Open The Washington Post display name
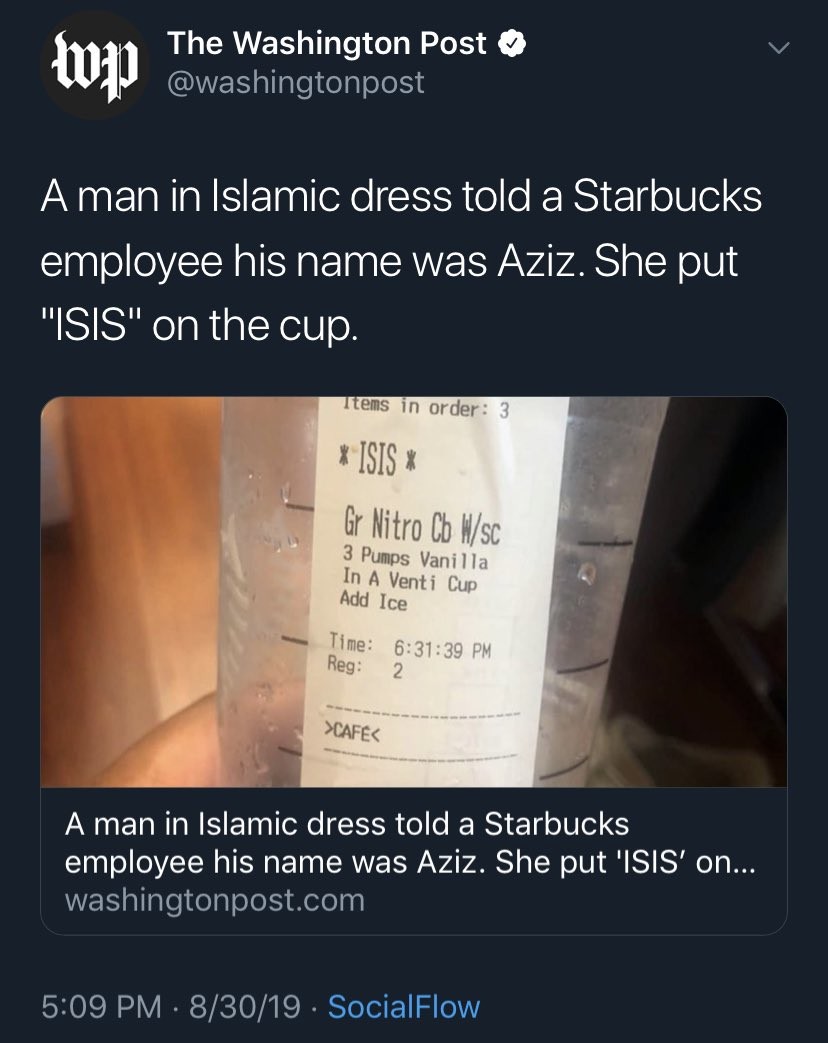Viewport: 828px width, 1043px height. coord(327,44)
